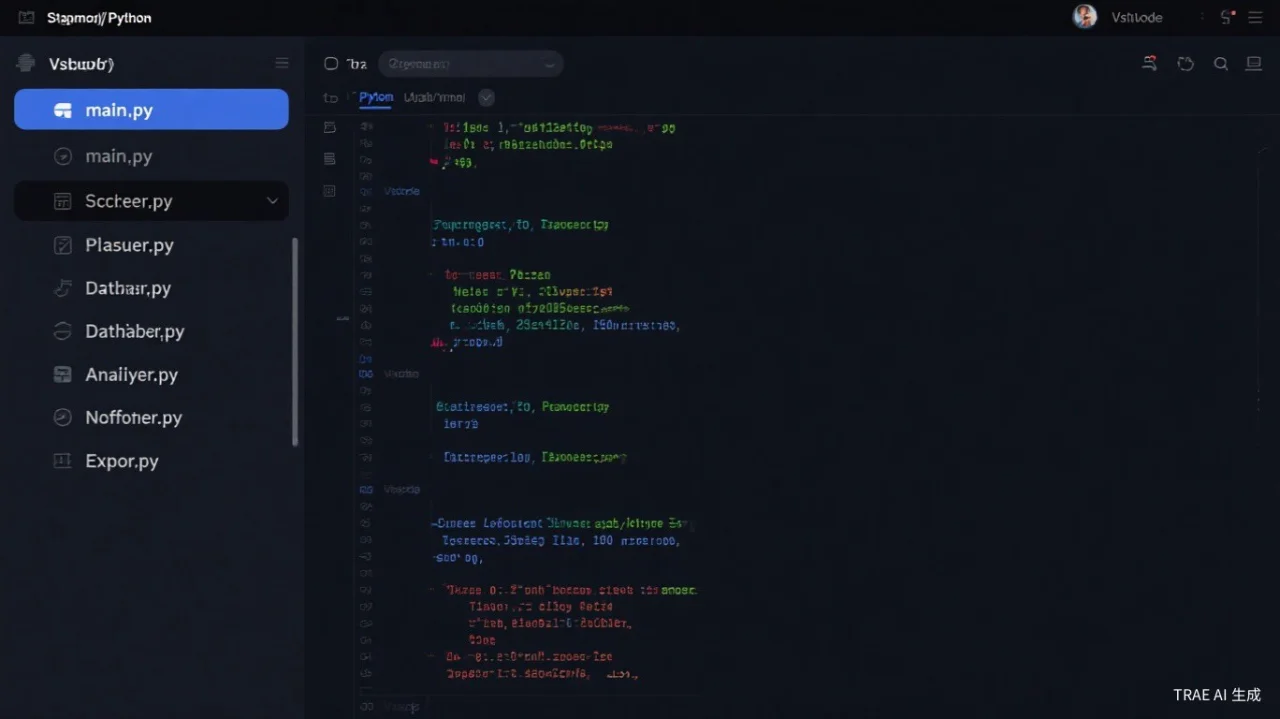This screenshot has width=1280, height=719.
Task: Open the Datbaer.py file
Action: [128, 288]
